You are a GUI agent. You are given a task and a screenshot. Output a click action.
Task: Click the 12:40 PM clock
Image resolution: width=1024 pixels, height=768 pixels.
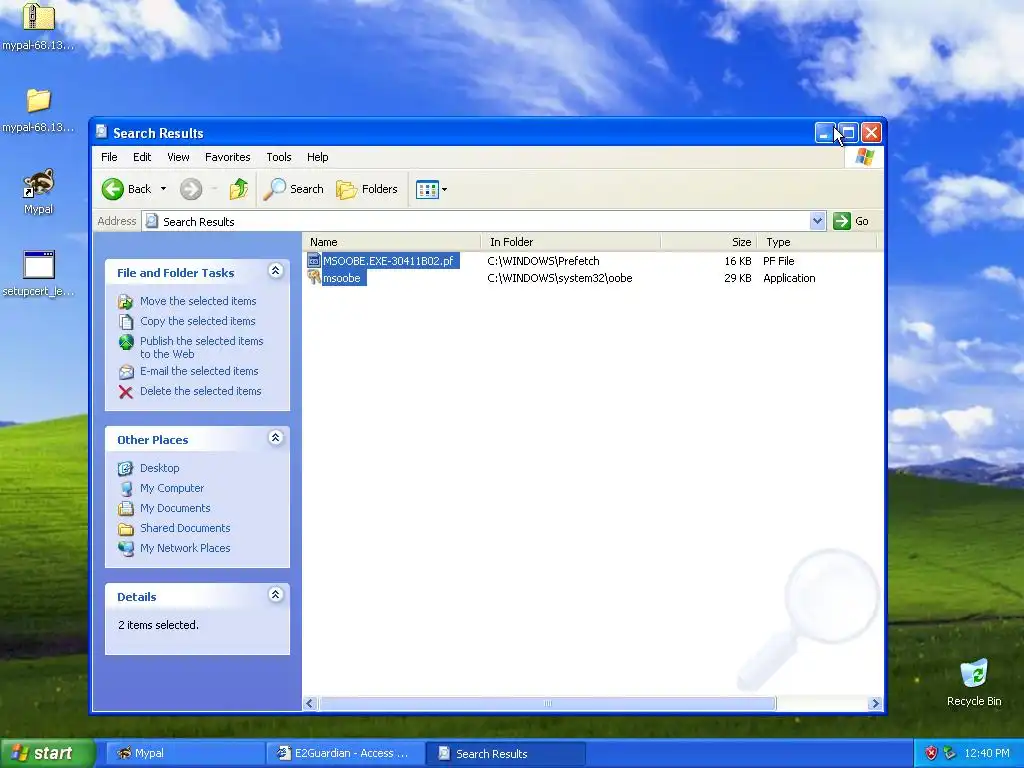pos(987,753)
